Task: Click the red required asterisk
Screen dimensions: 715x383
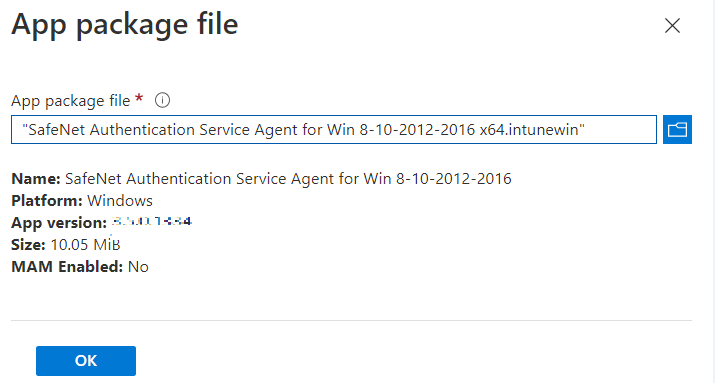Action: [x=140, y=98]
